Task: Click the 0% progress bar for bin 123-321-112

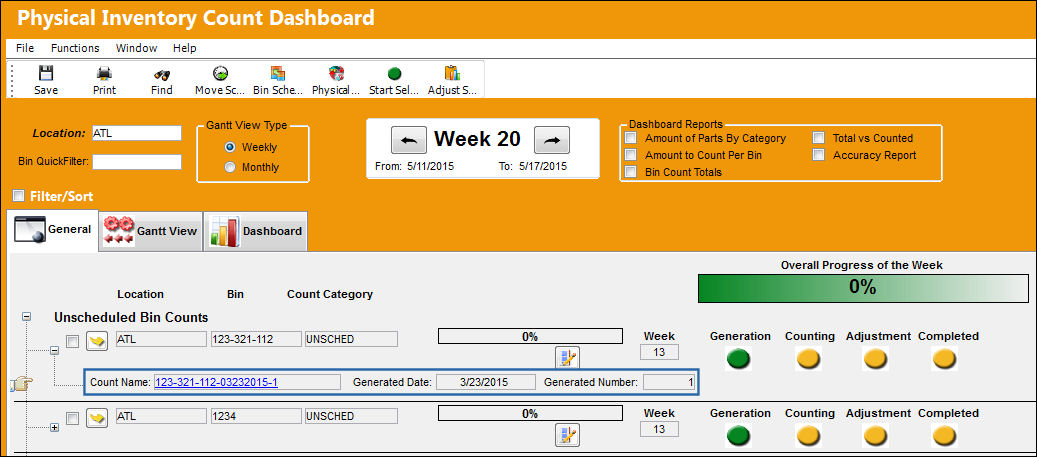Action: pos(530,336)
